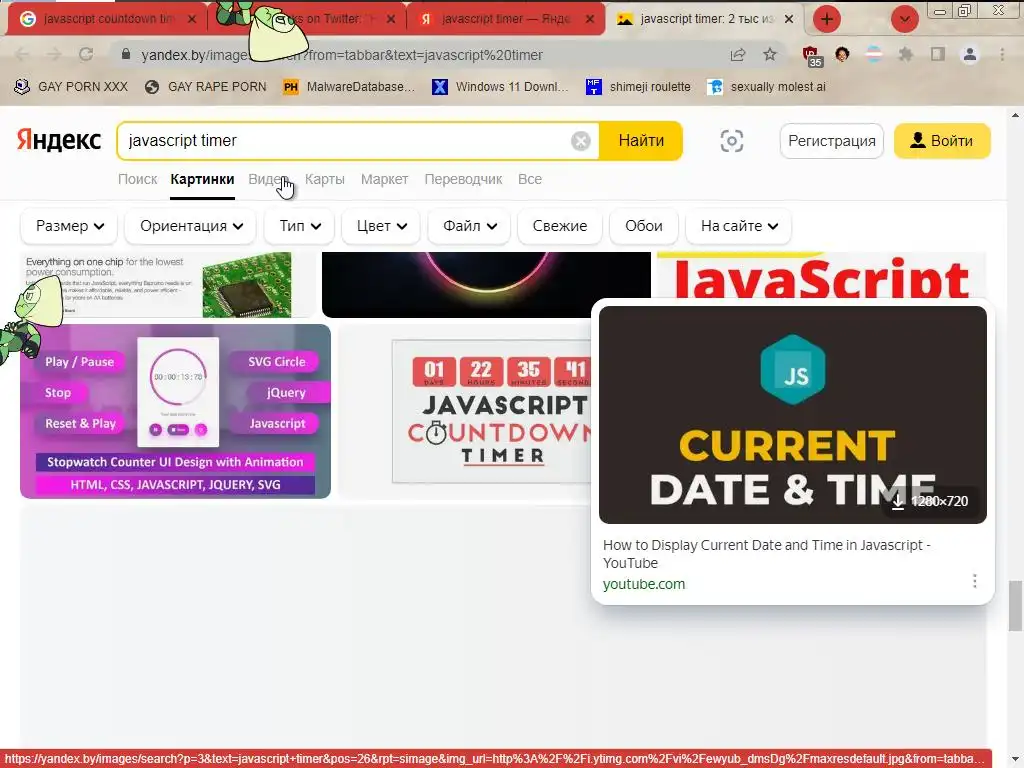Reload the current page
This screenshot has height=768, width=1024.
[86, 55]
